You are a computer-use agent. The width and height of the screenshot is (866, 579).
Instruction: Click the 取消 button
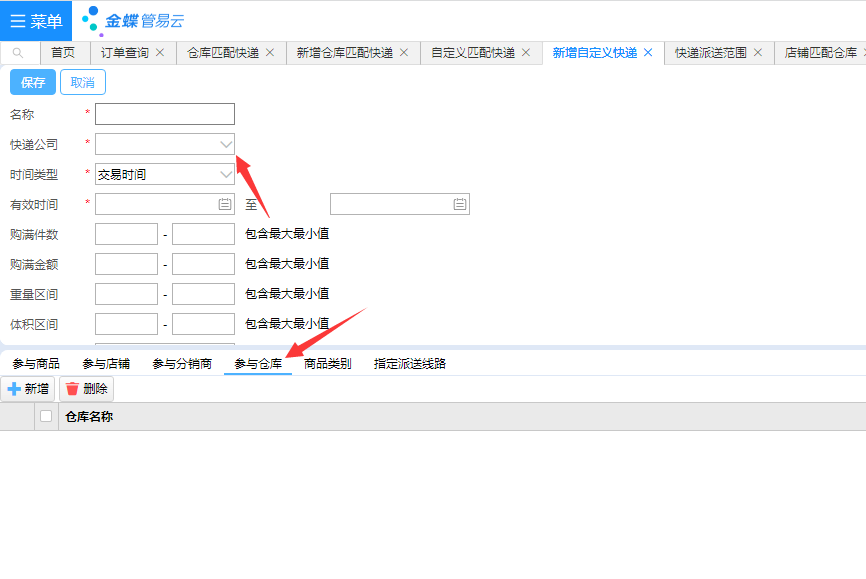click(x=82, y=83)
